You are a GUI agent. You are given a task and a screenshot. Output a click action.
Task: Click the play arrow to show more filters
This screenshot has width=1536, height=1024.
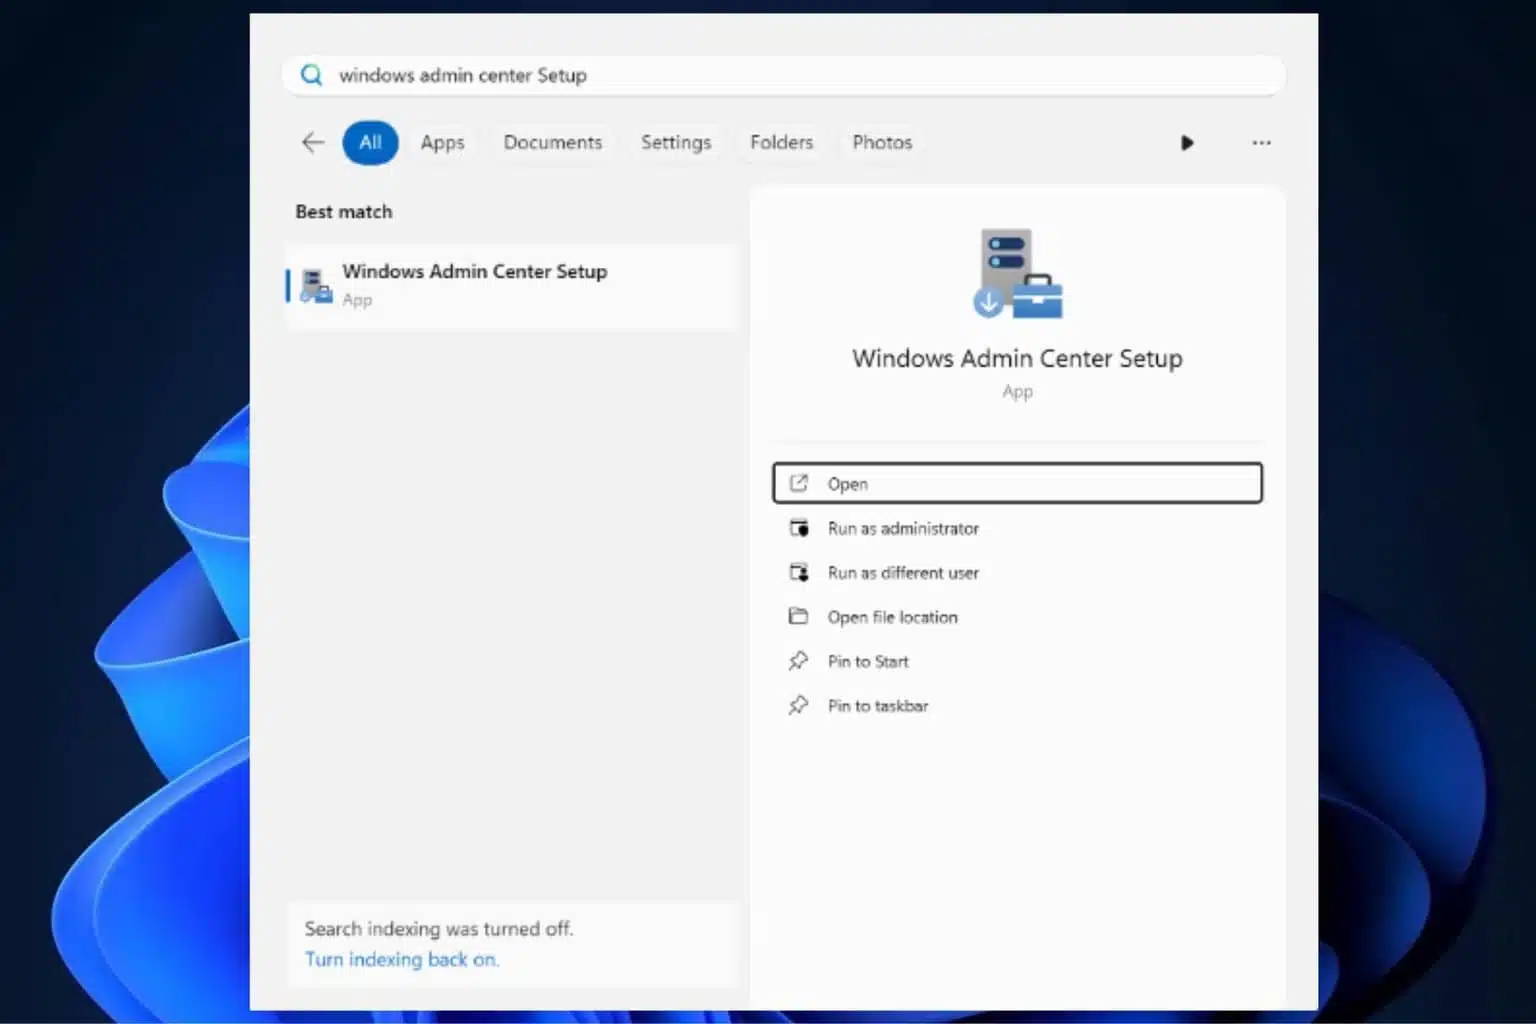tap(1186, 143)
